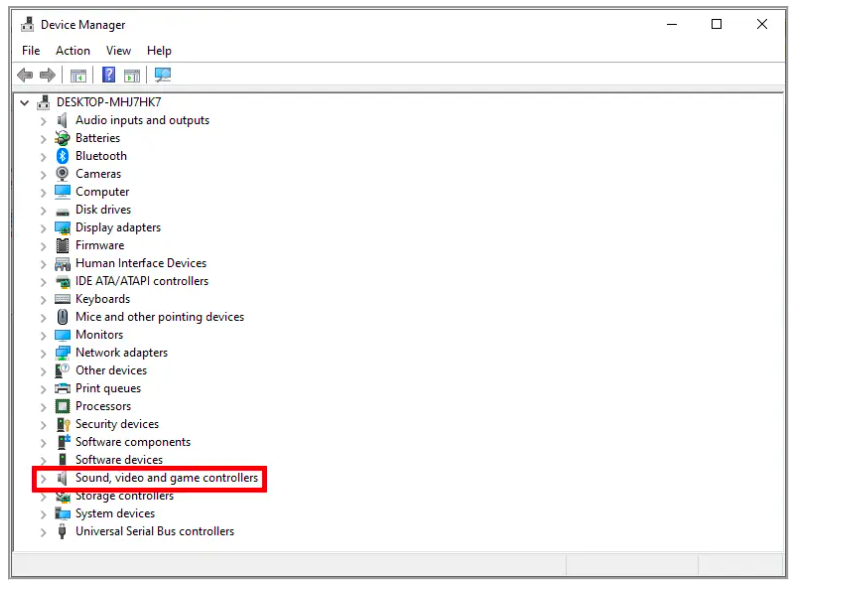
Task: Select the Print queues label
Action: click(108, 388)
